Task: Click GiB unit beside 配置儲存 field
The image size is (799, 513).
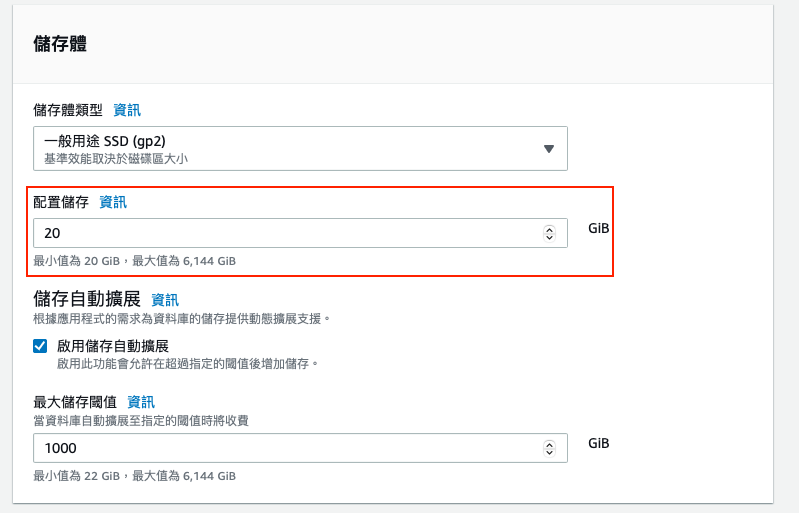Action: click(x=598, y=228)
